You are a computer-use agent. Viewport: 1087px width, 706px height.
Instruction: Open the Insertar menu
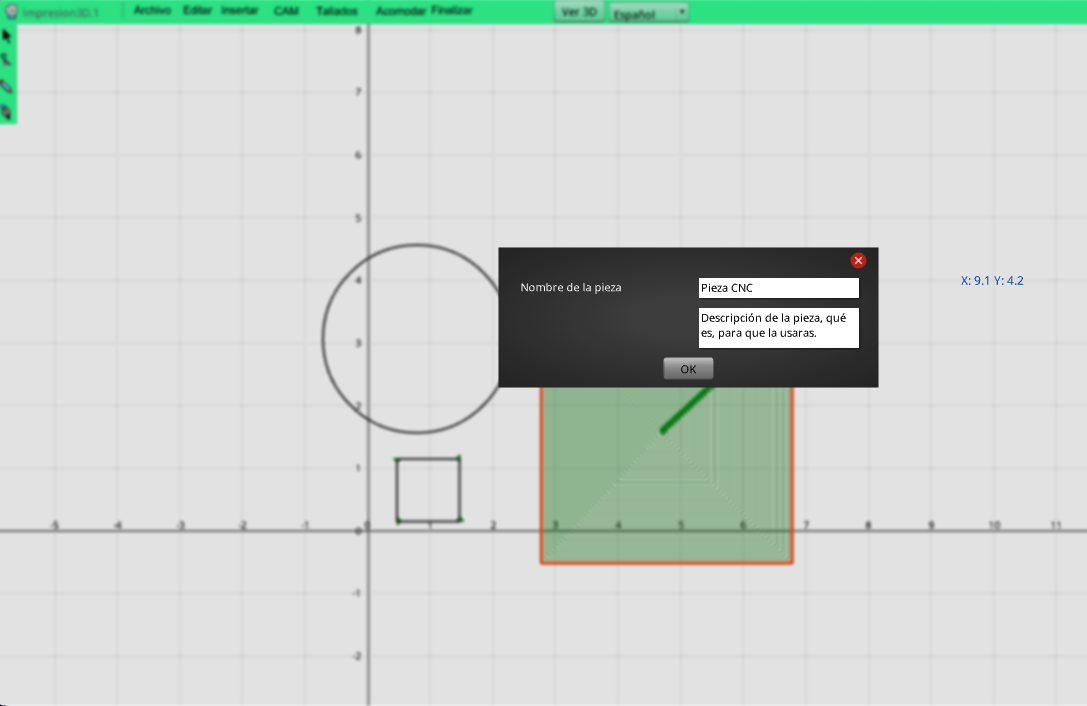pyautogui.click(x=240, y=11)
